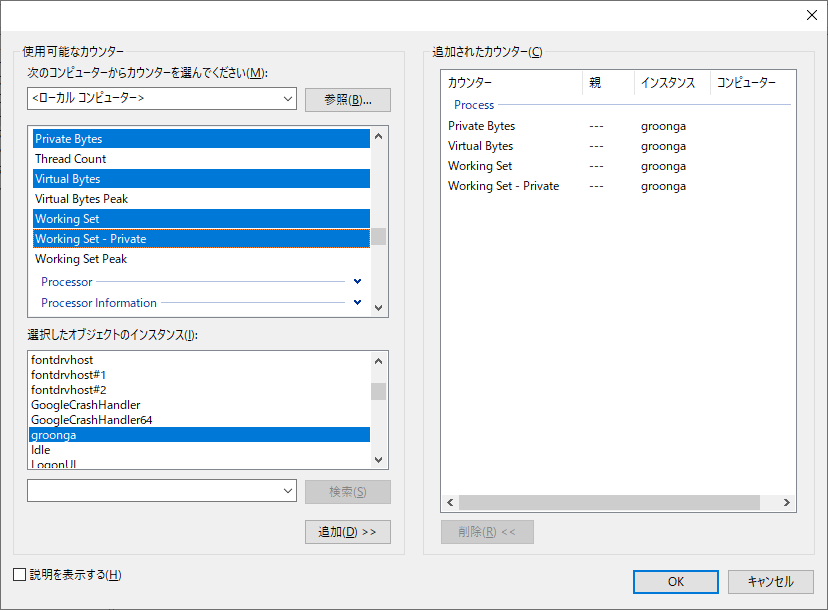Click the インスタンス column header

tap(667, 83)
